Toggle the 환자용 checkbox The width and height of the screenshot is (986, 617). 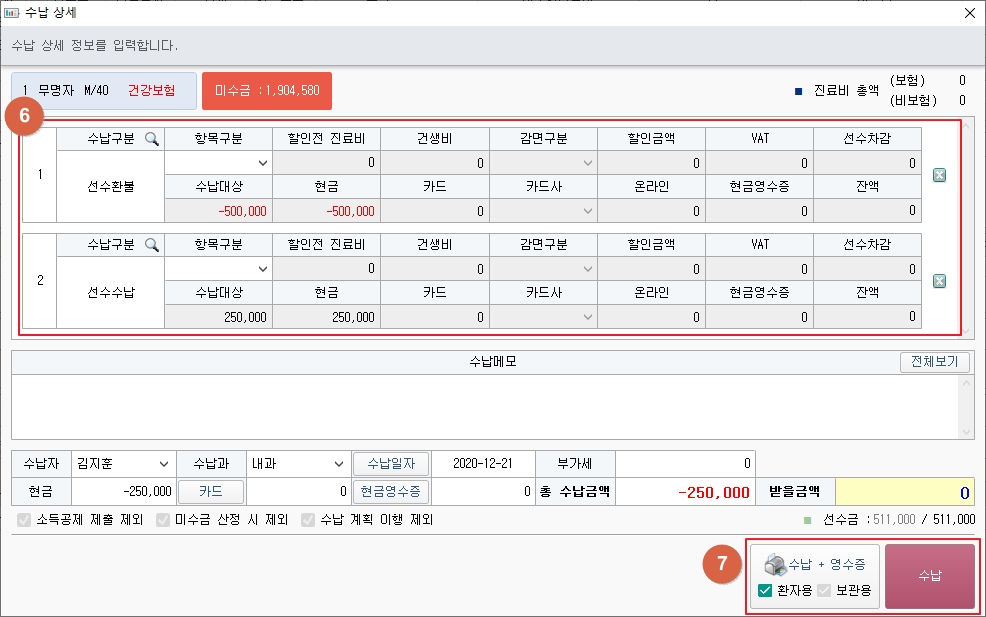pos(765,590)
